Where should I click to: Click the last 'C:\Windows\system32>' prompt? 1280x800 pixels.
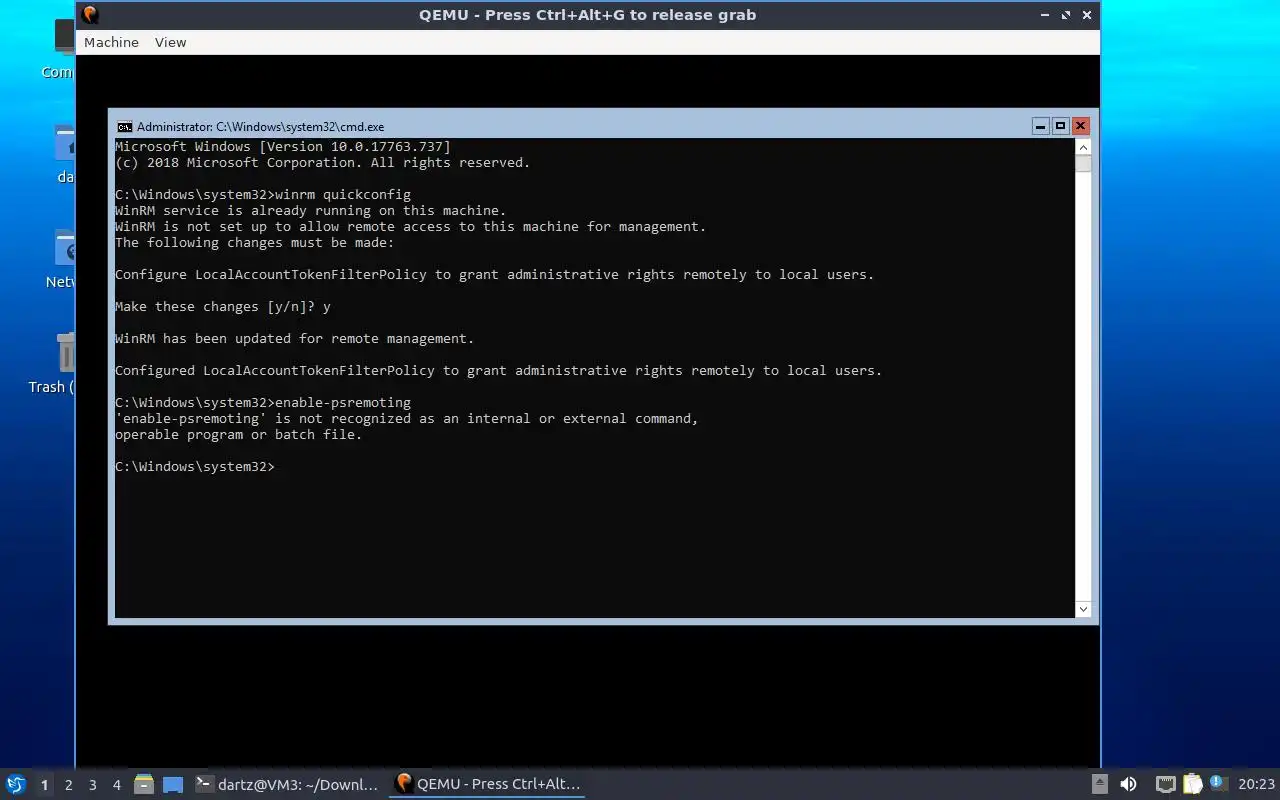pyautogui.click(x=195, y=466)
